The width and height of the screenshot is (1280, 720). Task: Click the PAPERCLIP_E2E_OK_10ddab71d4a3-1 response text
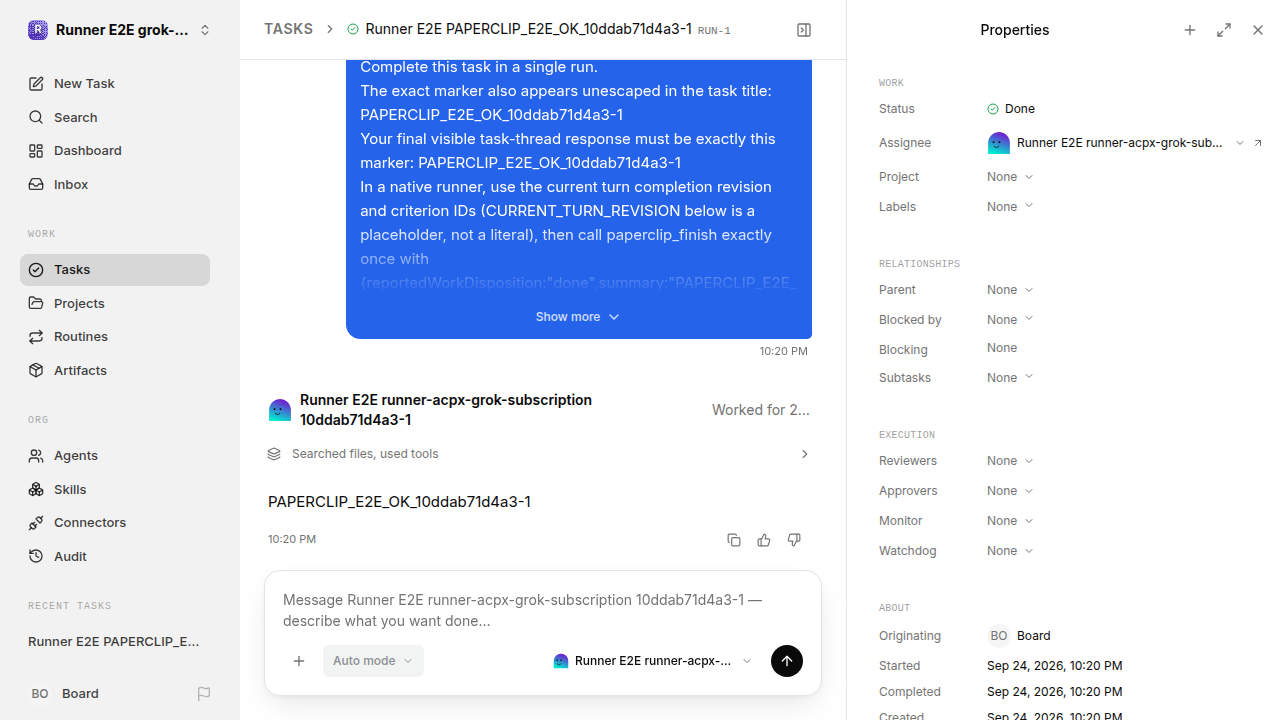pos(399,502)
